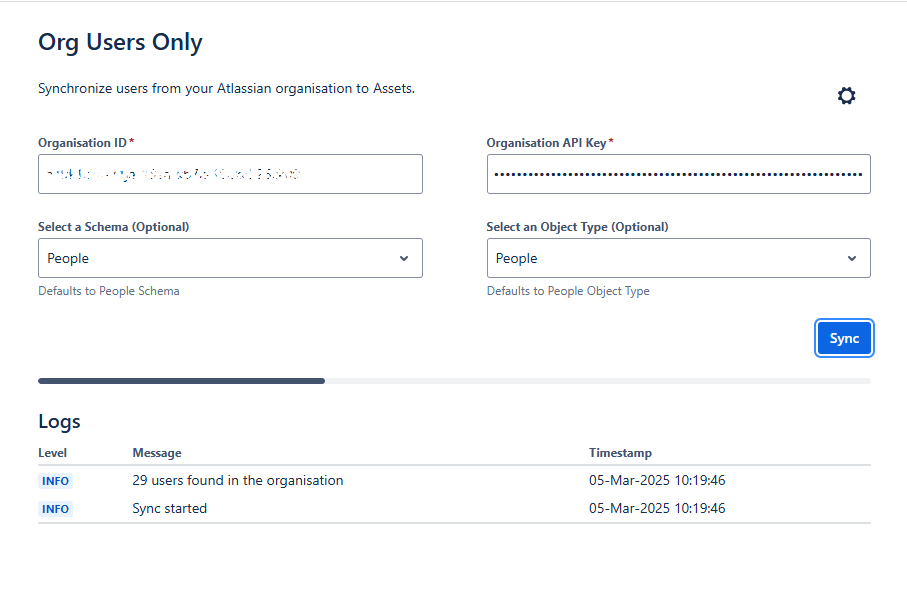Click the Sync button
Image resolution: width=907 pixels, height=606 pixels.
pyautogui.click(x=844, y=338)
